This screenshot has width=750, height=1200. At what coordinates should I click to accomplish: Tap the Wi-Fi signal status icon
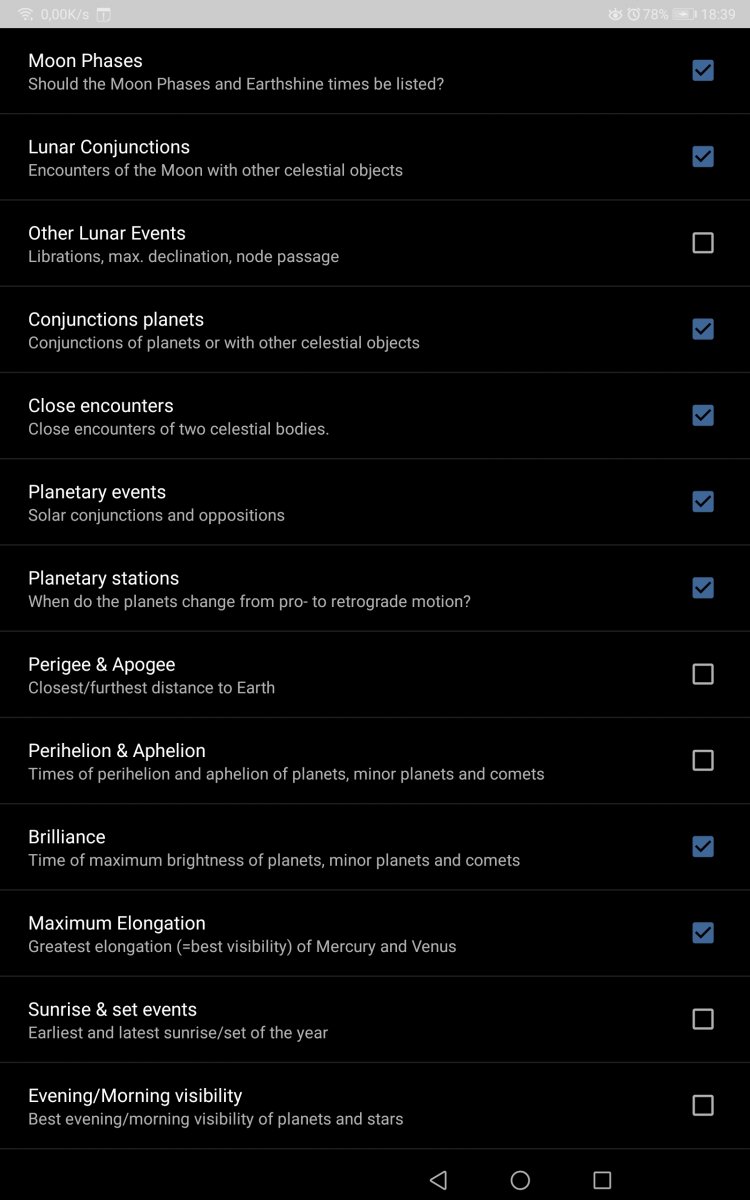25,15
